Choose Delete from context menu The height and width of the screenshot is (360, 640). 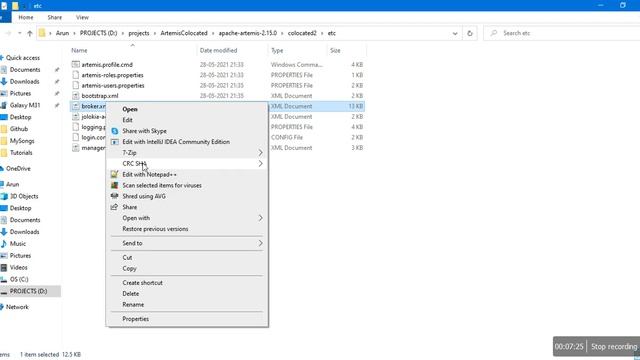pos(131,294)
